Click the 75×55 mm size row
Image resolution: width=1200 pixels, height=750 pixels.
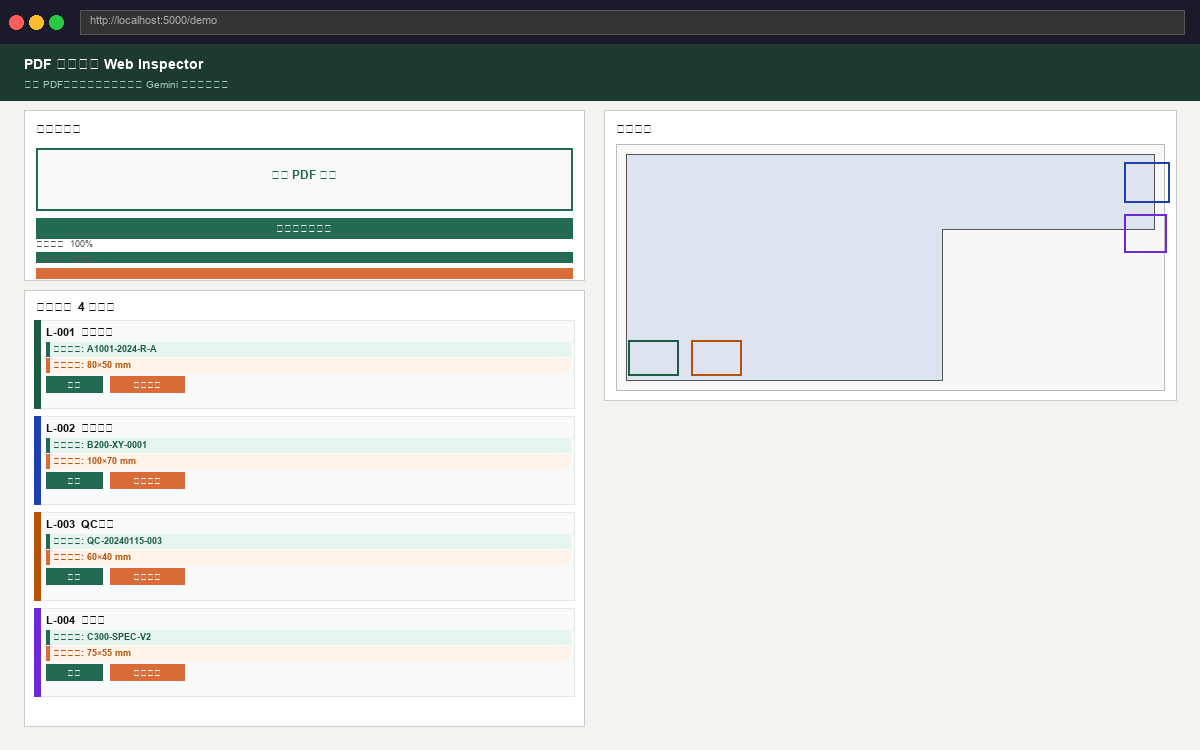pyautogui.click(x=308, y=653)
